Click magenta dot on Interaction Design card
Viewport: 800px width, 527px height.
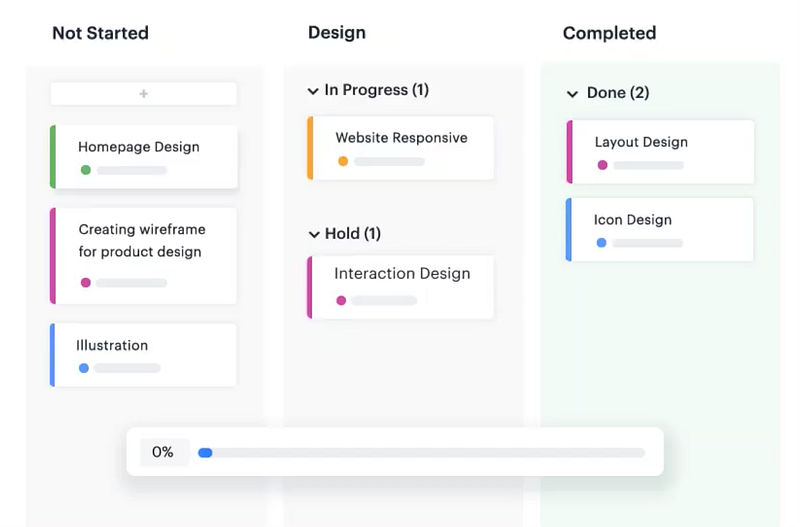coord(341,300)
